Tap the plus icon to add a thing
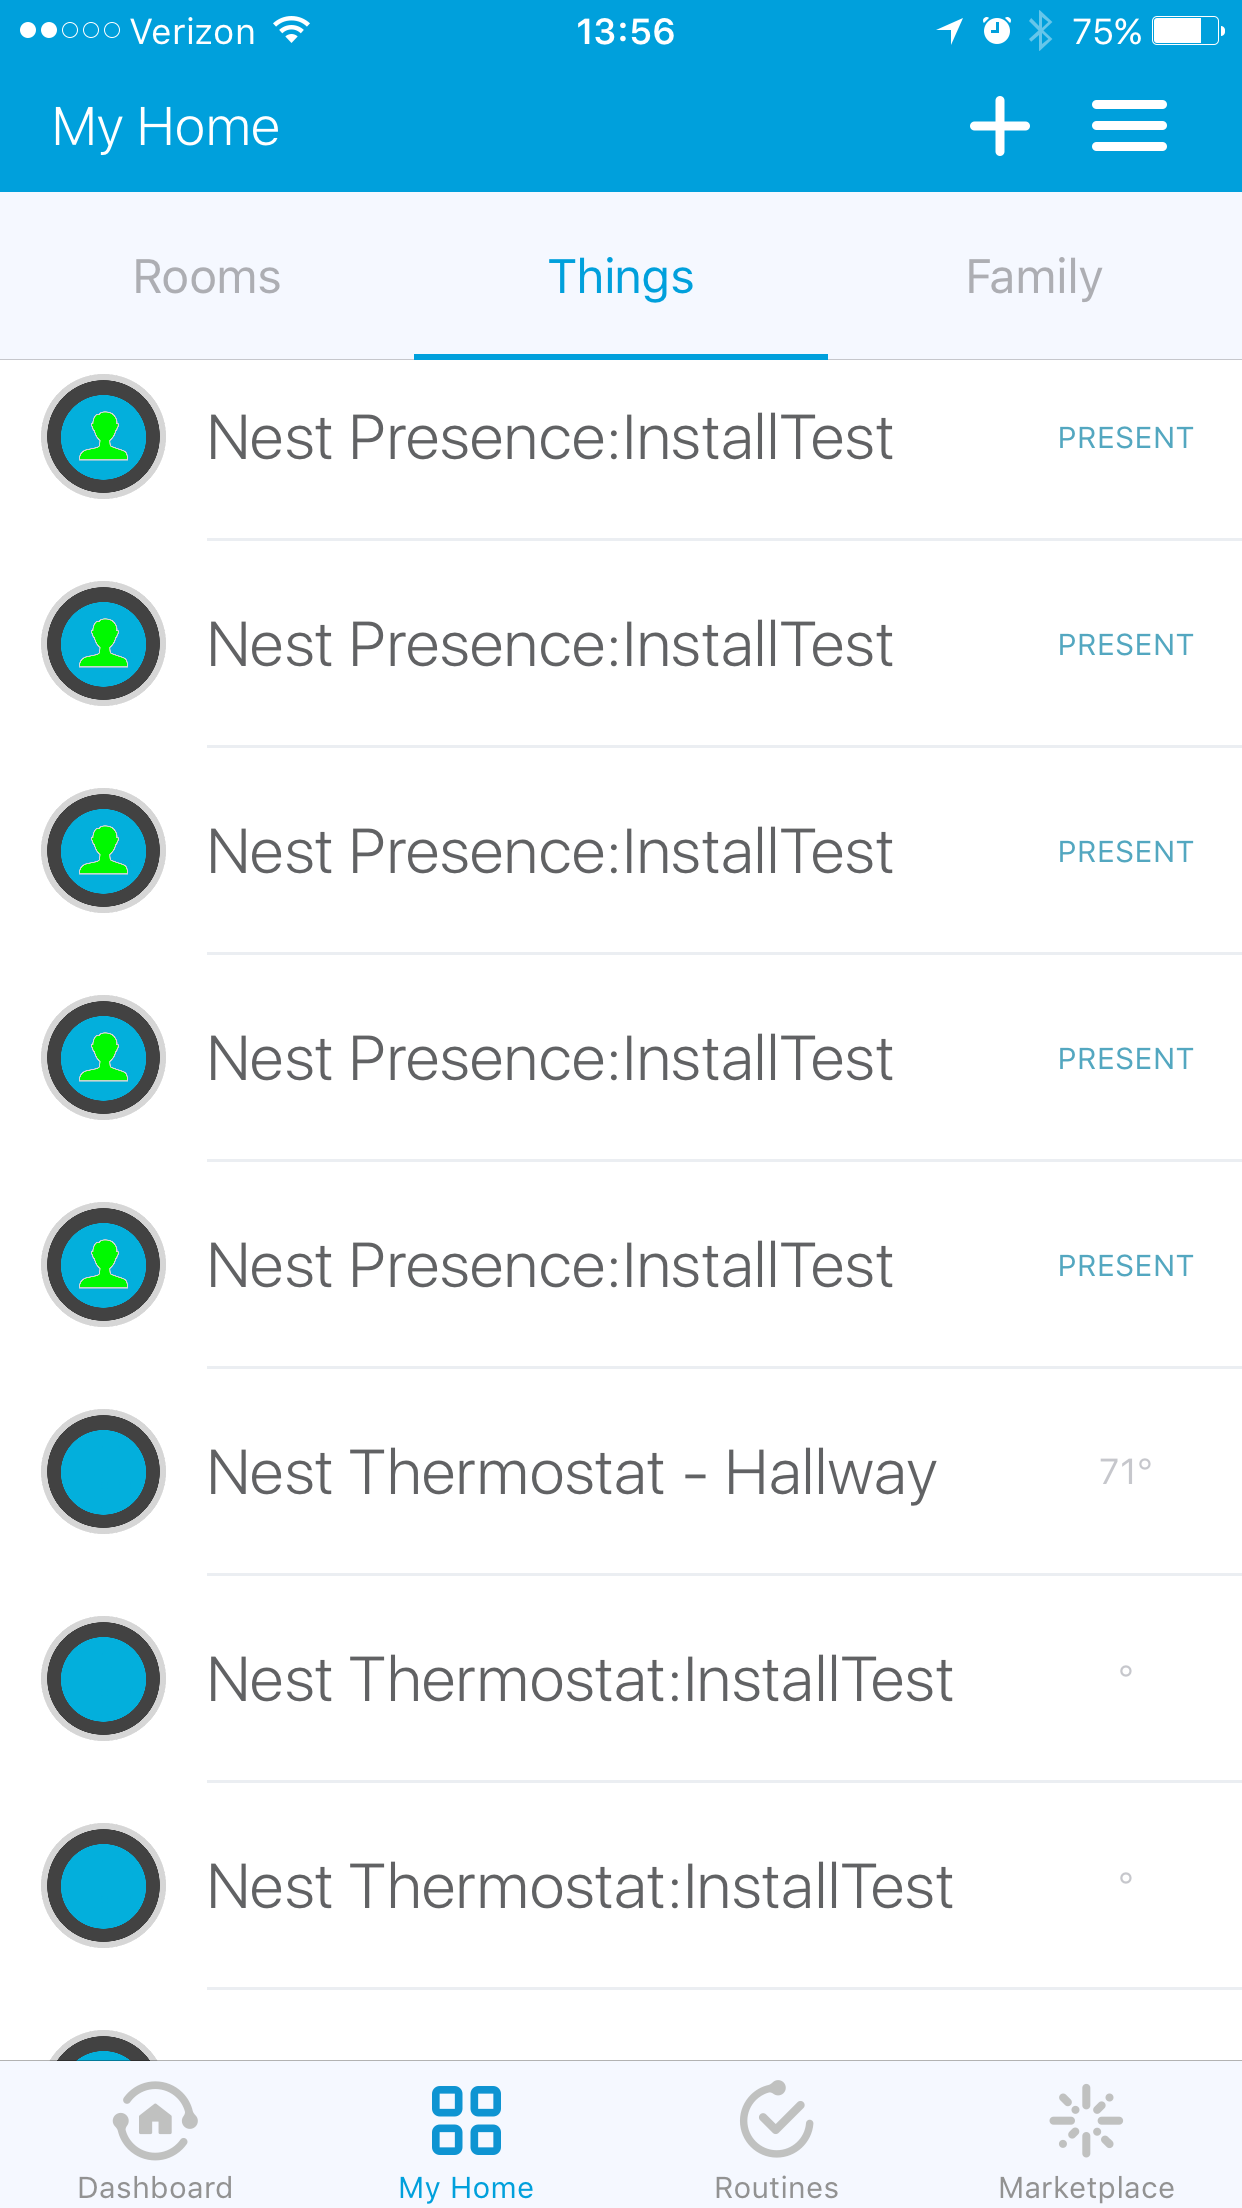1242x2208 pixels. (x=999, y=127)
